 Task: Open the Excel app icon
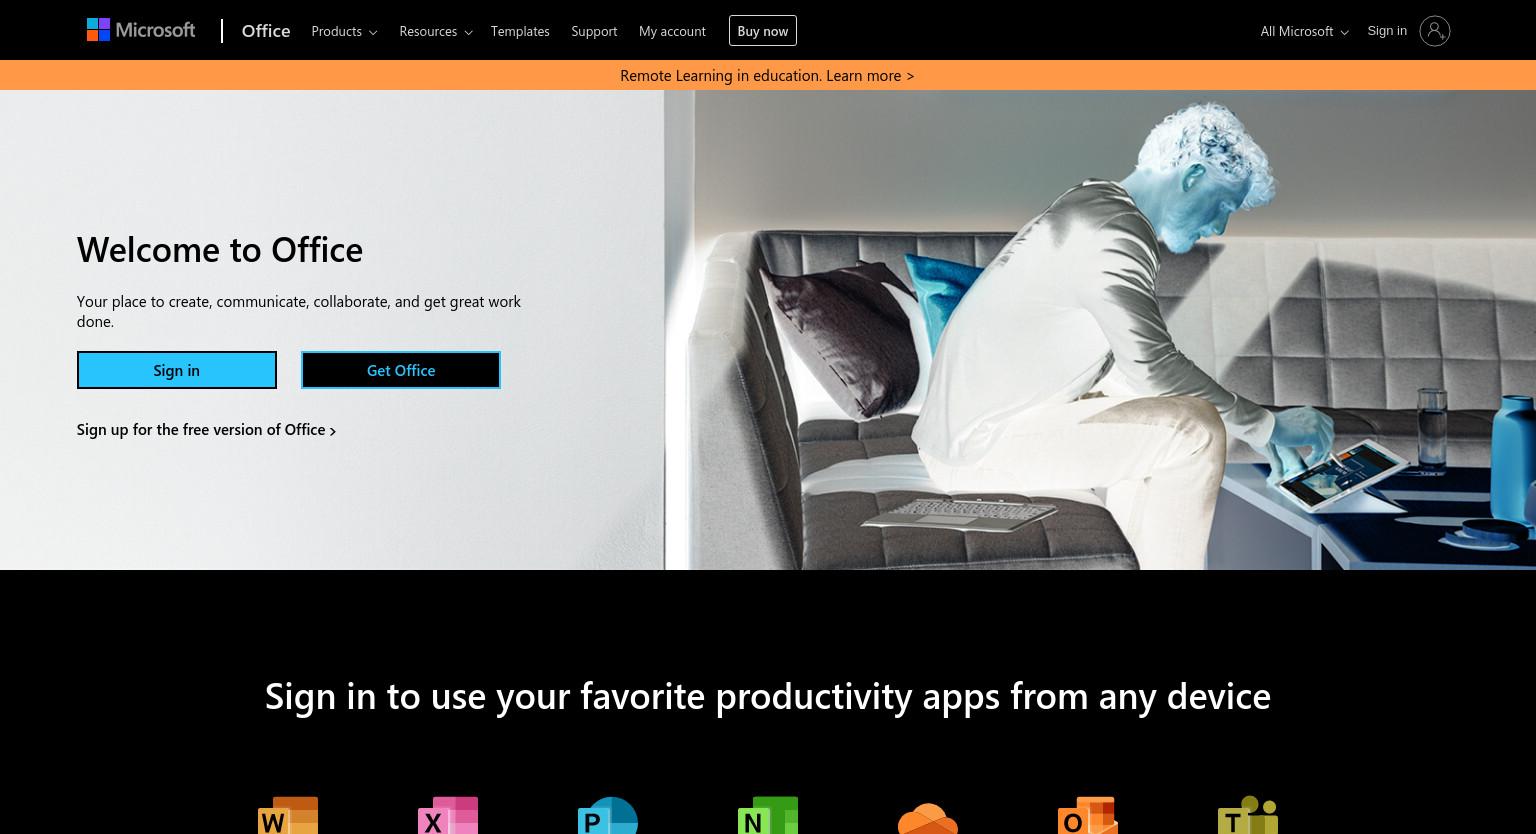pyautogui.click(x=448, y=816)
